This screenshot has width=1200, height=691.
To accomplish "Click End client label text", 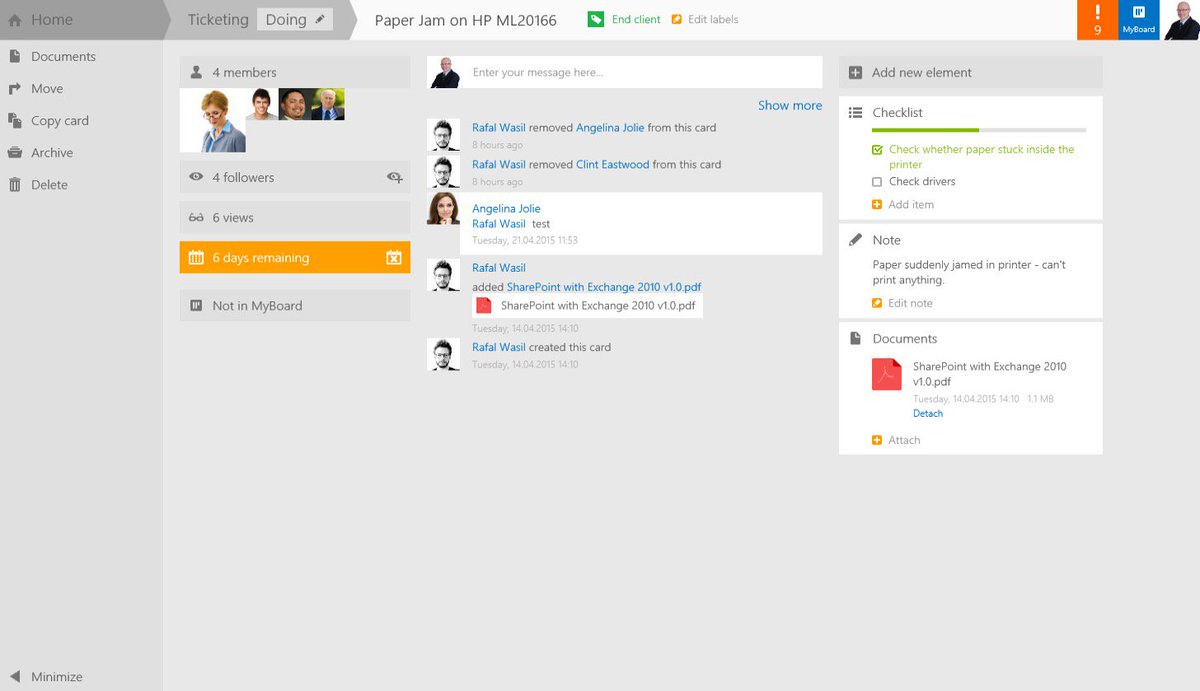I will click(x=636, y=19).
